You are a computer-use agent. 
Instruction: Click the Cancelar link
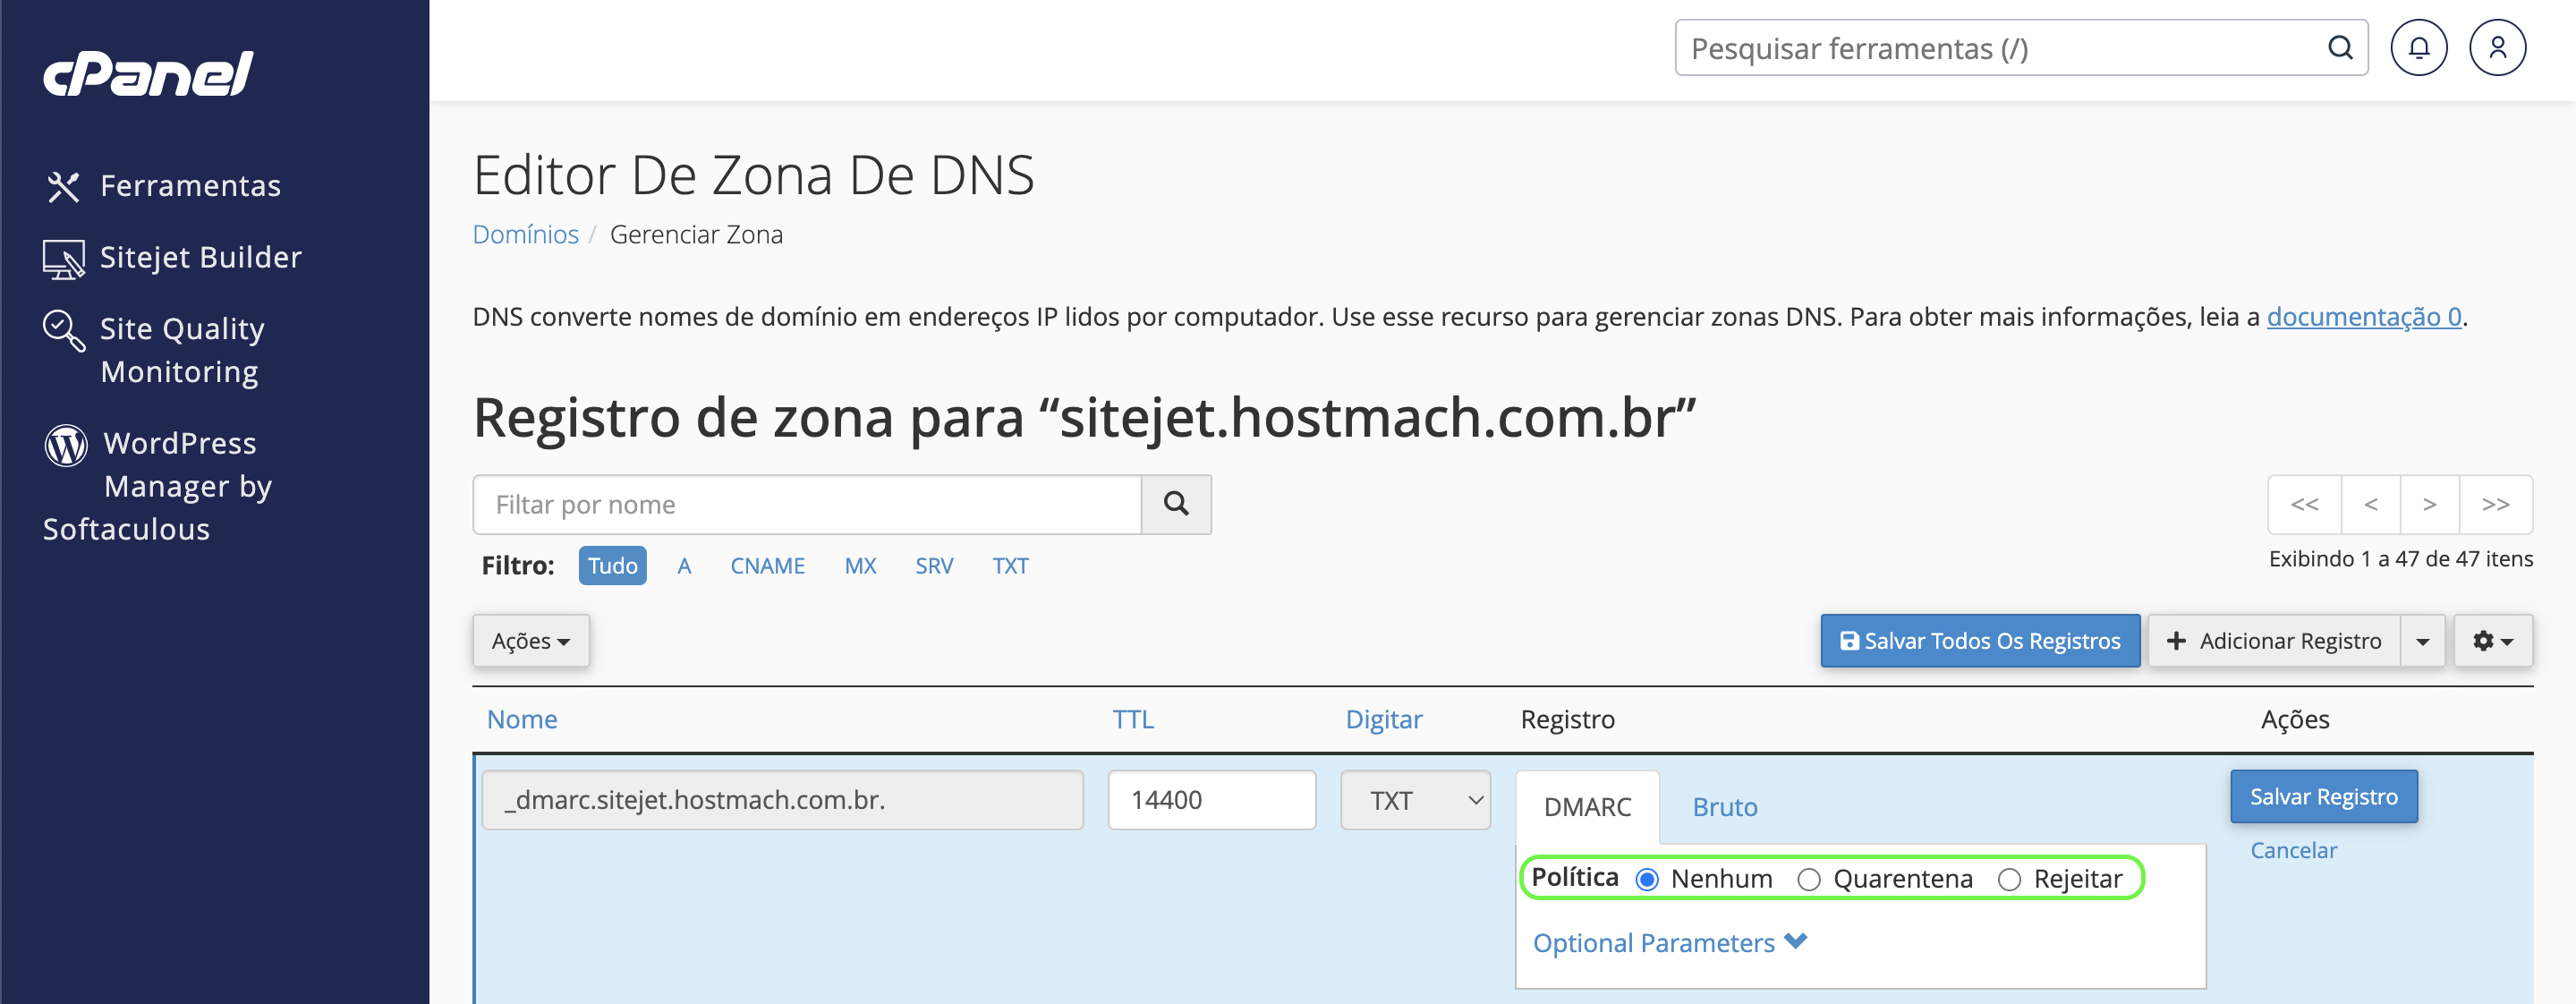pos(2293,850)
